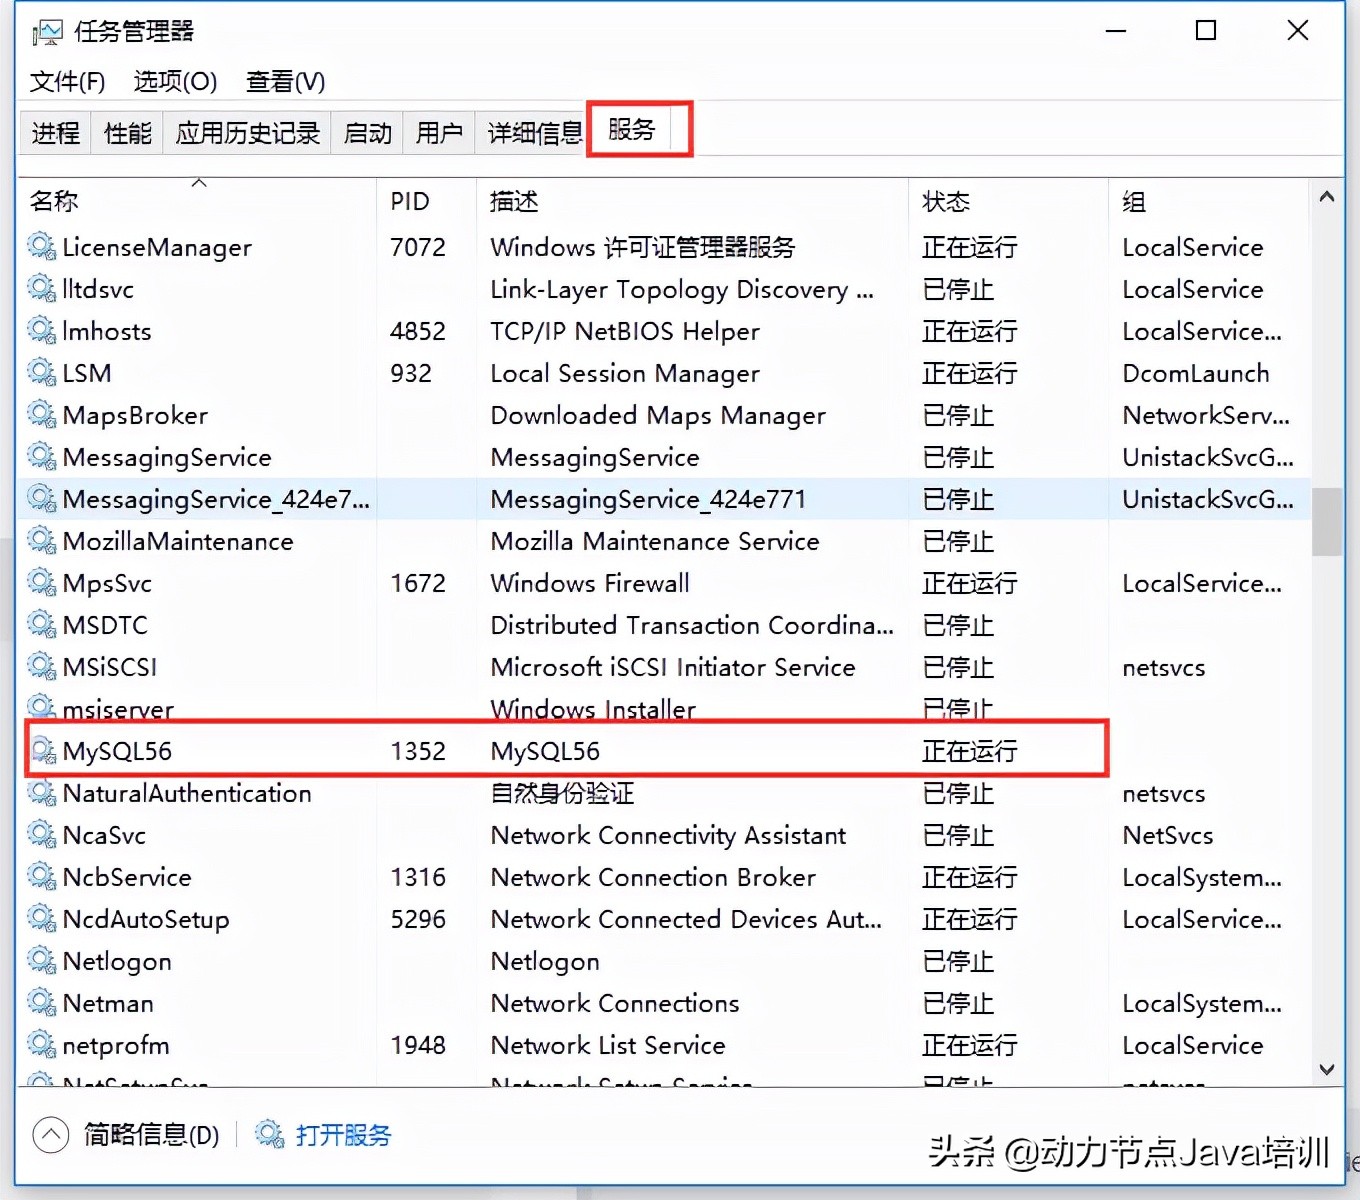
Task: Click the MySQL56 service gear icon
Action: pos(42,750)
